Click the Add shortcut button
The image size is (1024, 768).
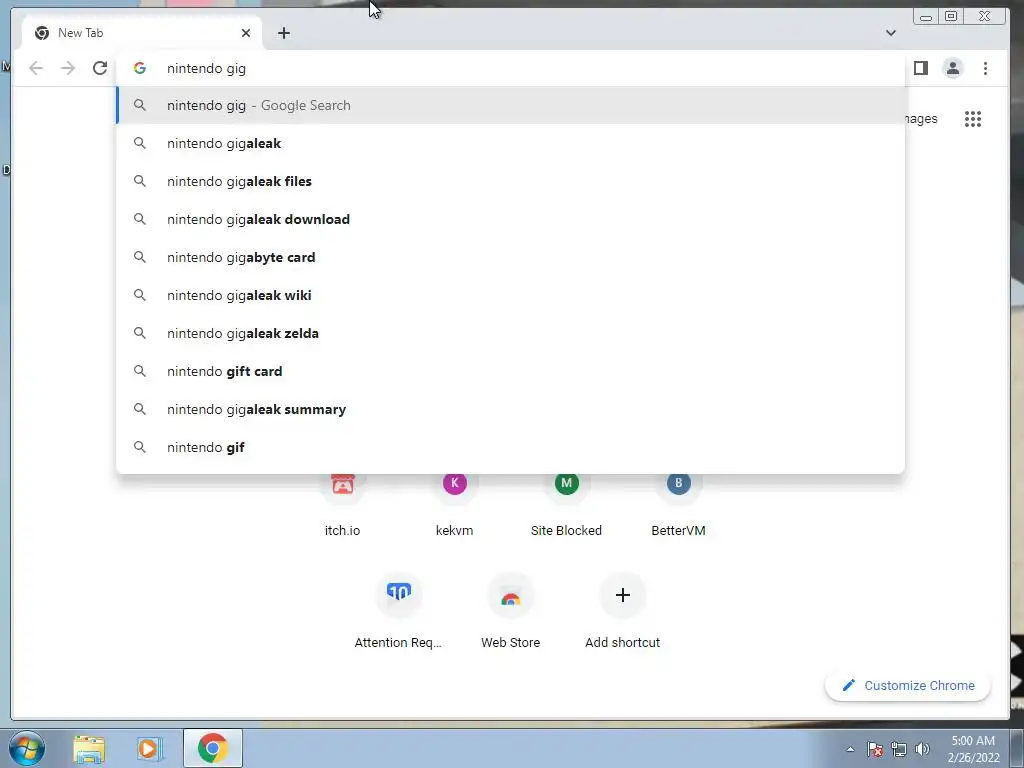(622, 611)
